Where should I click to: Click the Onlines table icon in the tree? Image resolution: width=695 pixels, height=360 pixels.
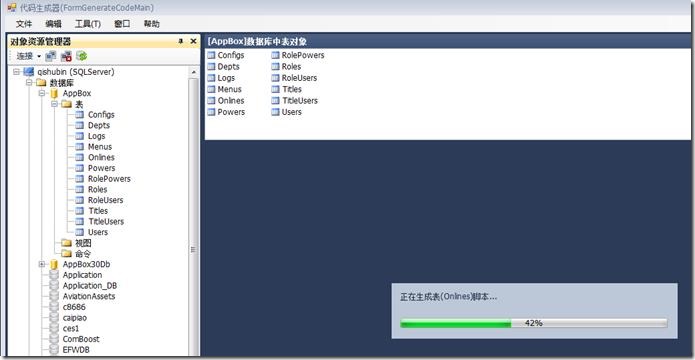tap(79, 157)
